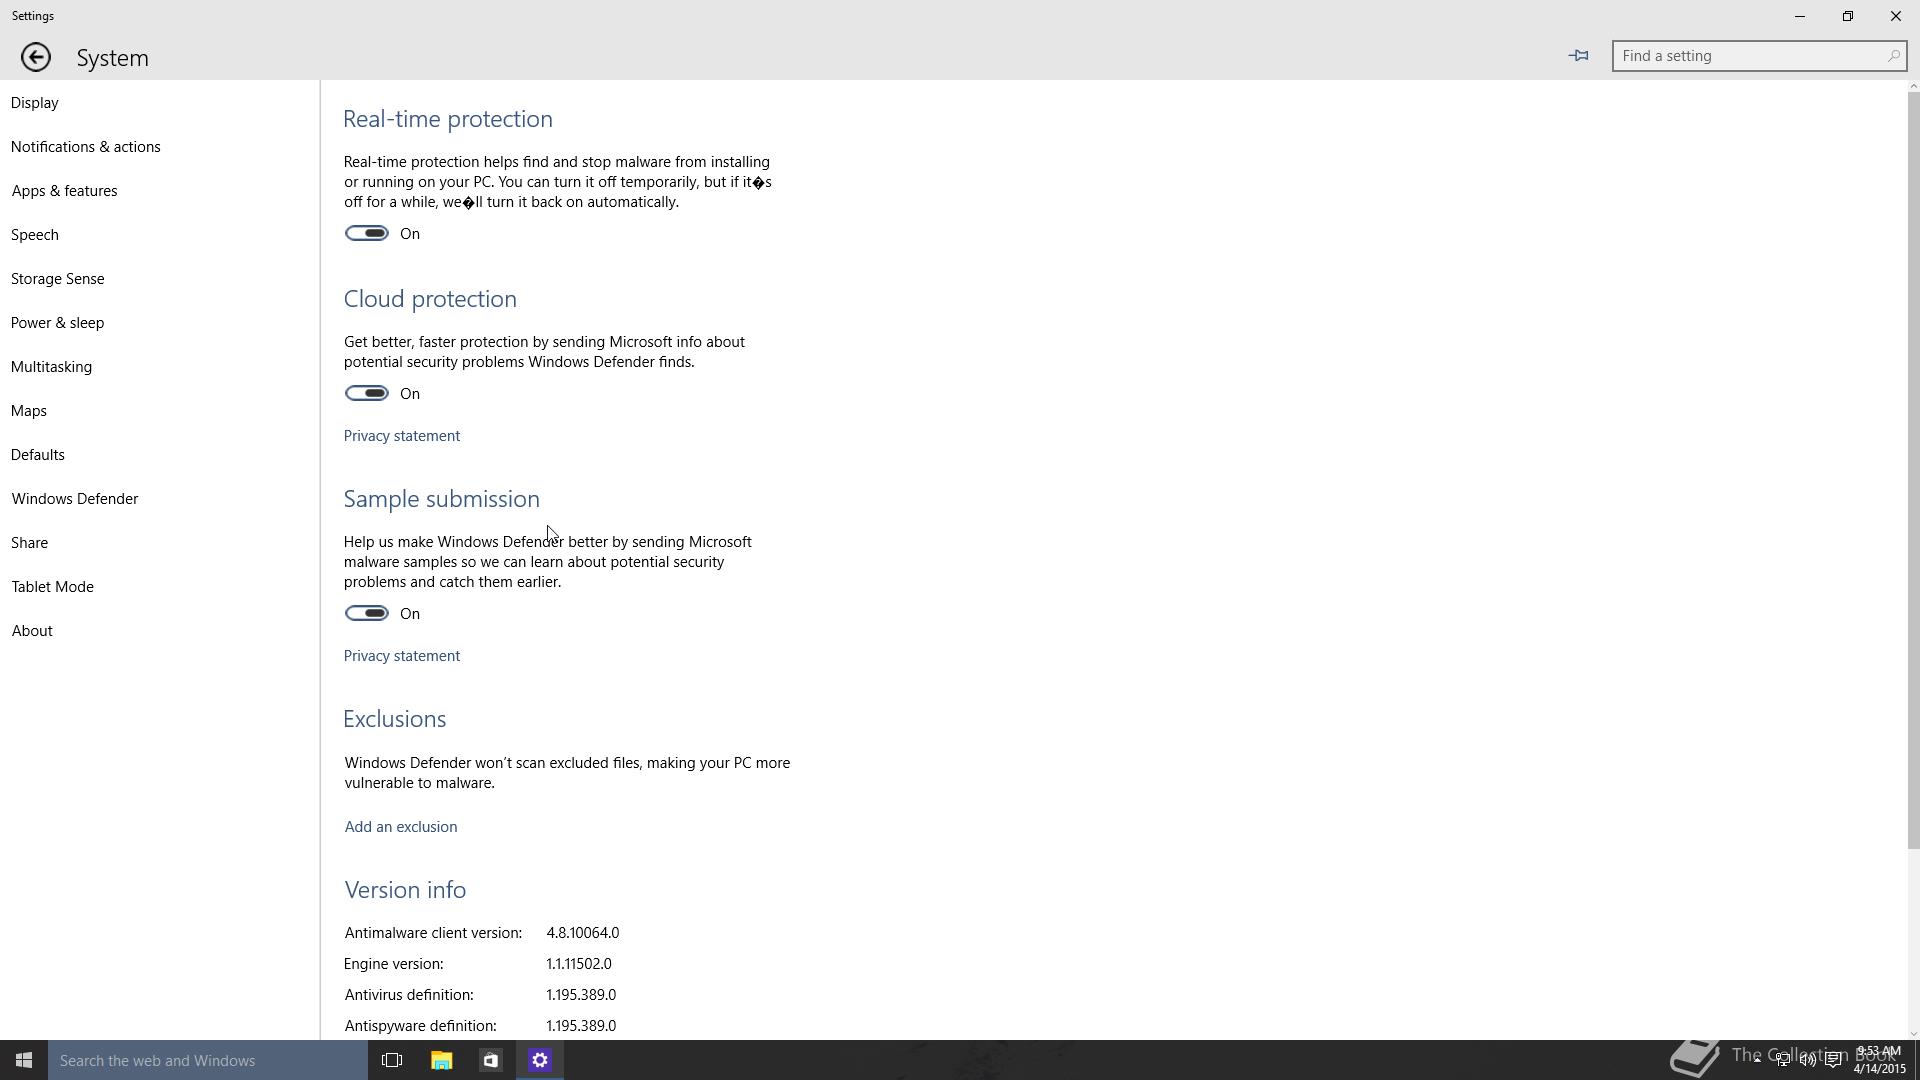Viewport: 1920px width, 1080px height.
Task: Turn off Sample submission toggle
Action: pos(367,613)
